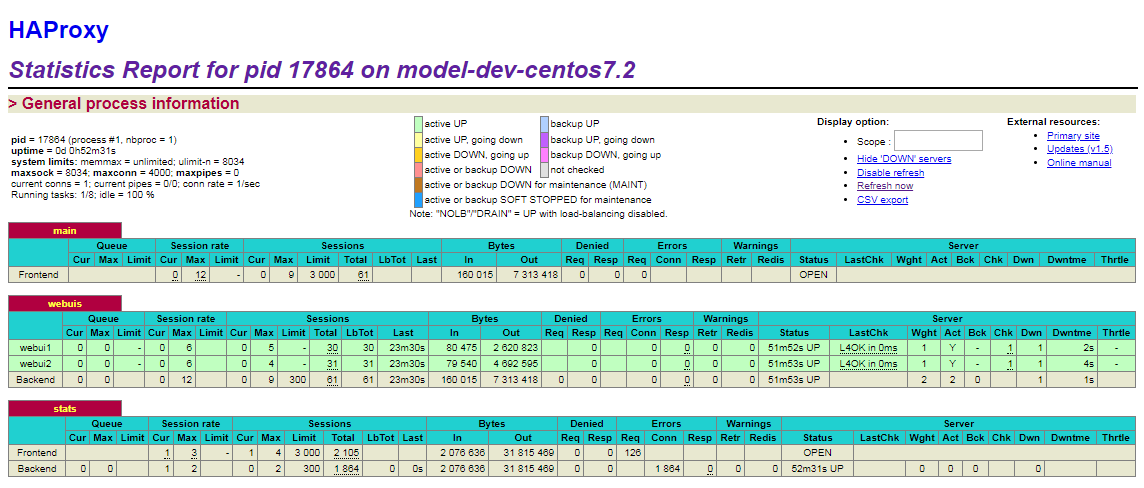The height and width of the screenshot is (488, 1144).
Task: Select the webuis proxy section header
Action: pos(65,303)
